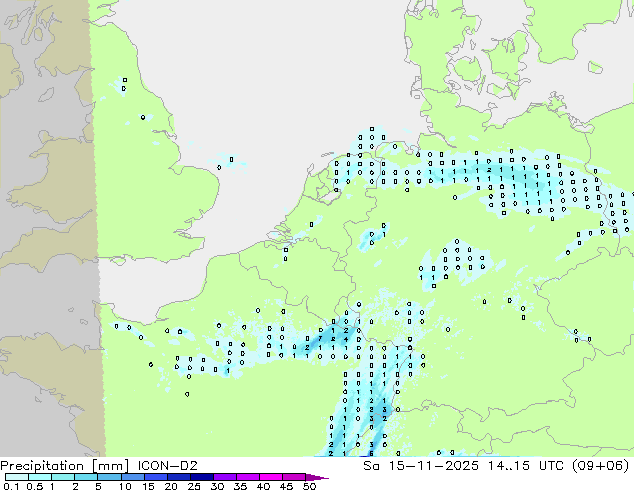Click the '50' legend scale label
634x490 pixels.
click(309, 486)
